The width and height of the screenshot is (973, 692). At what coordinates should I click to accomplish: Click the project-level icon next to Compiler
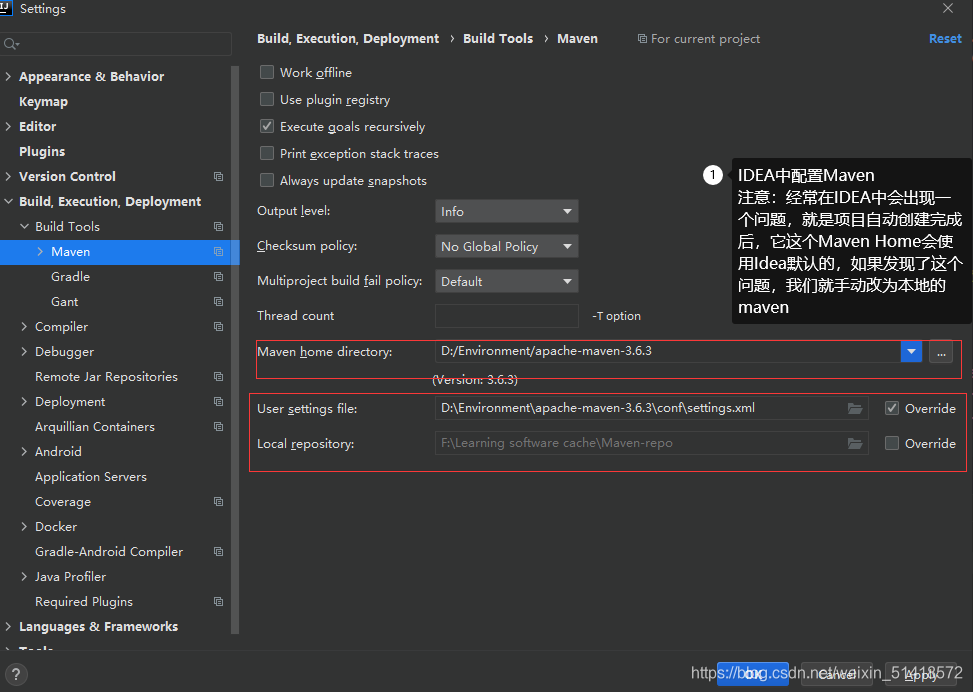click(x=218, y=326)
